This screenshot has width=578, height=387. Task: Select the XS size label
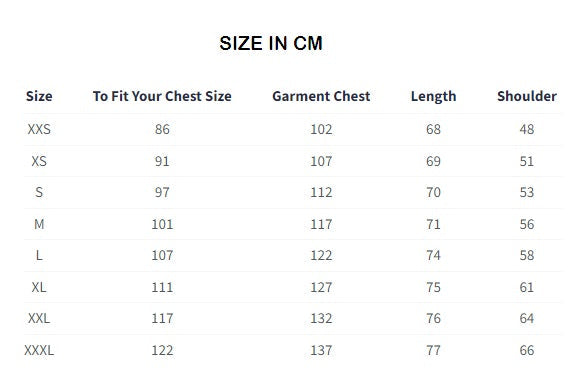pos(39,161)
